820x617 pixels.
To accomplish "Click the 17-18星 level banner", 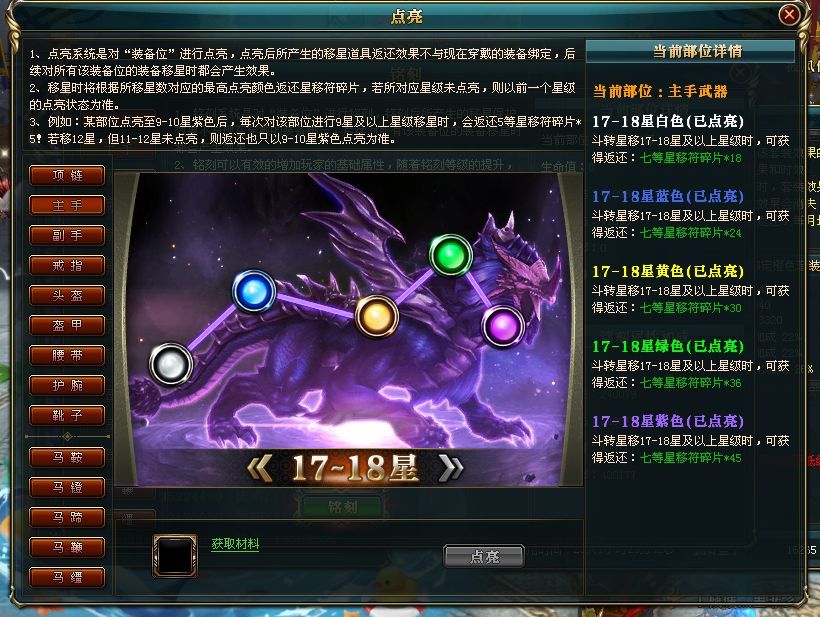I will tap(355, 467).
